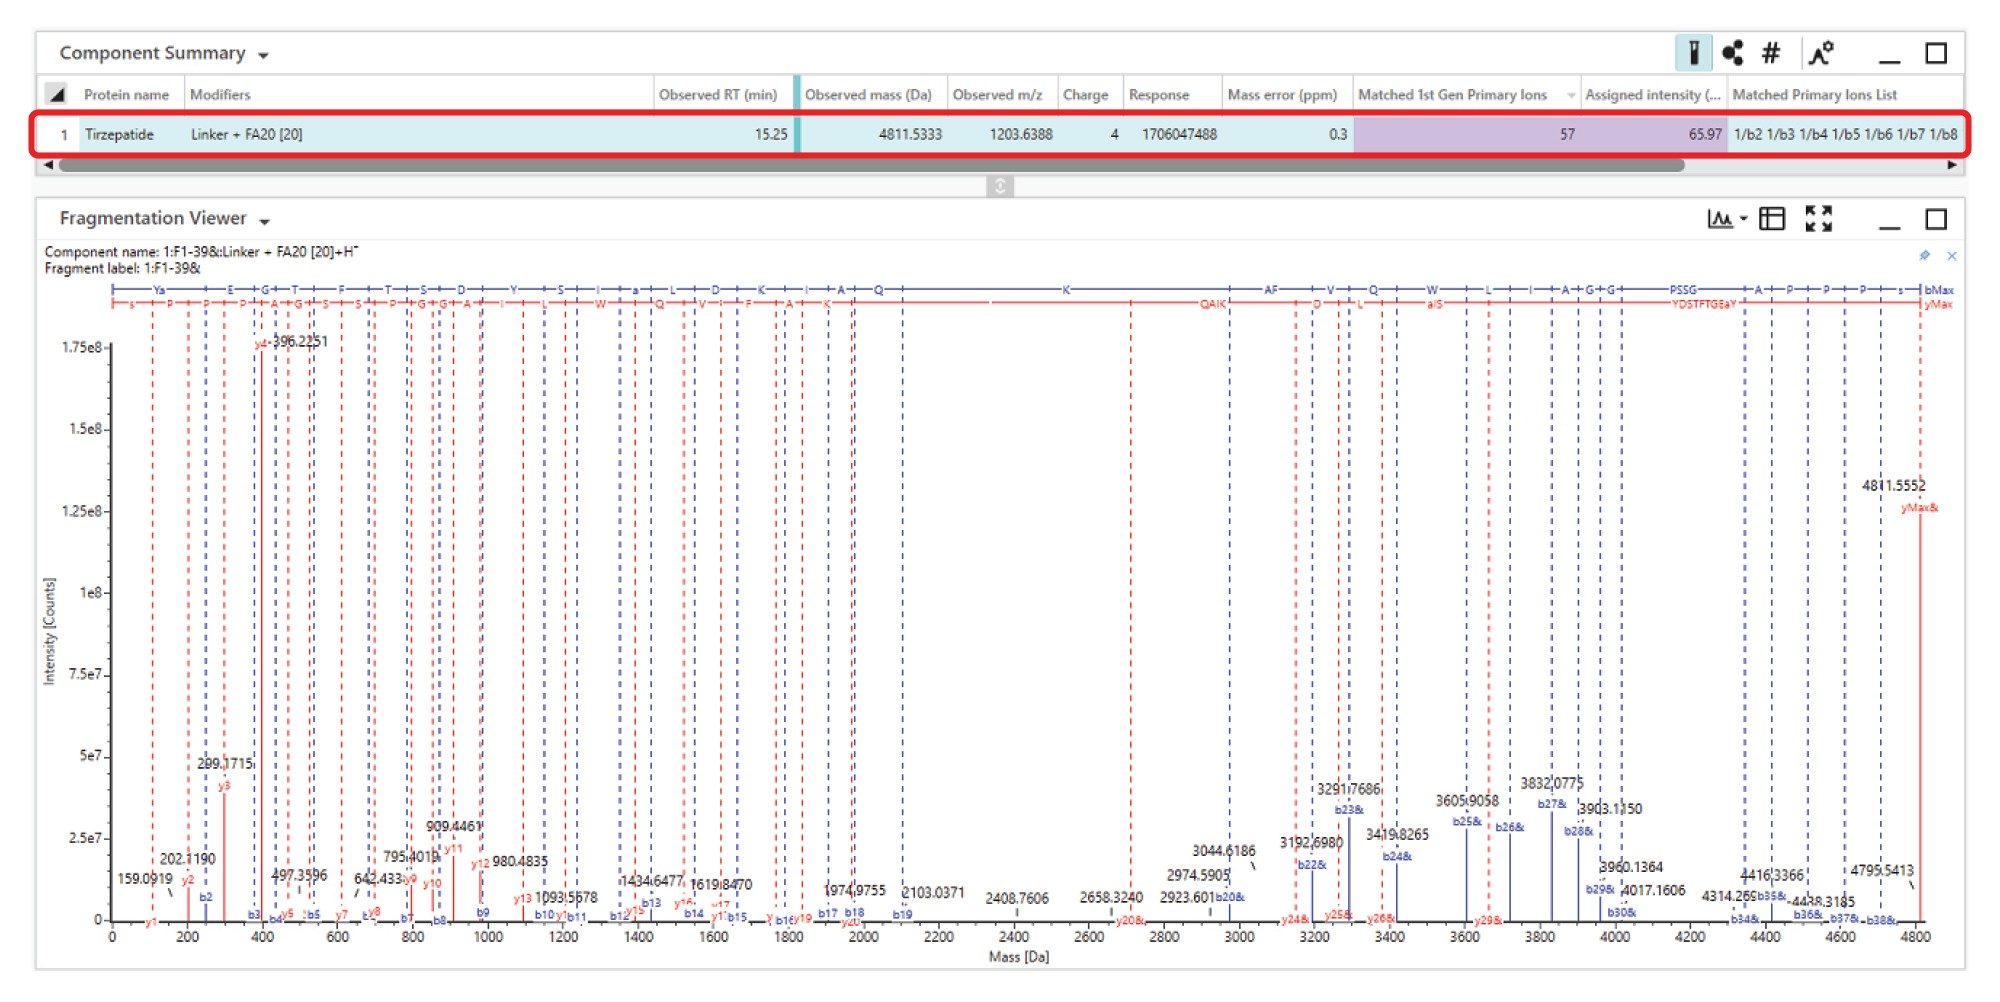
Task: Click the connected nodes share icon
Action: pyautogui.click(x=1733, y=53)
